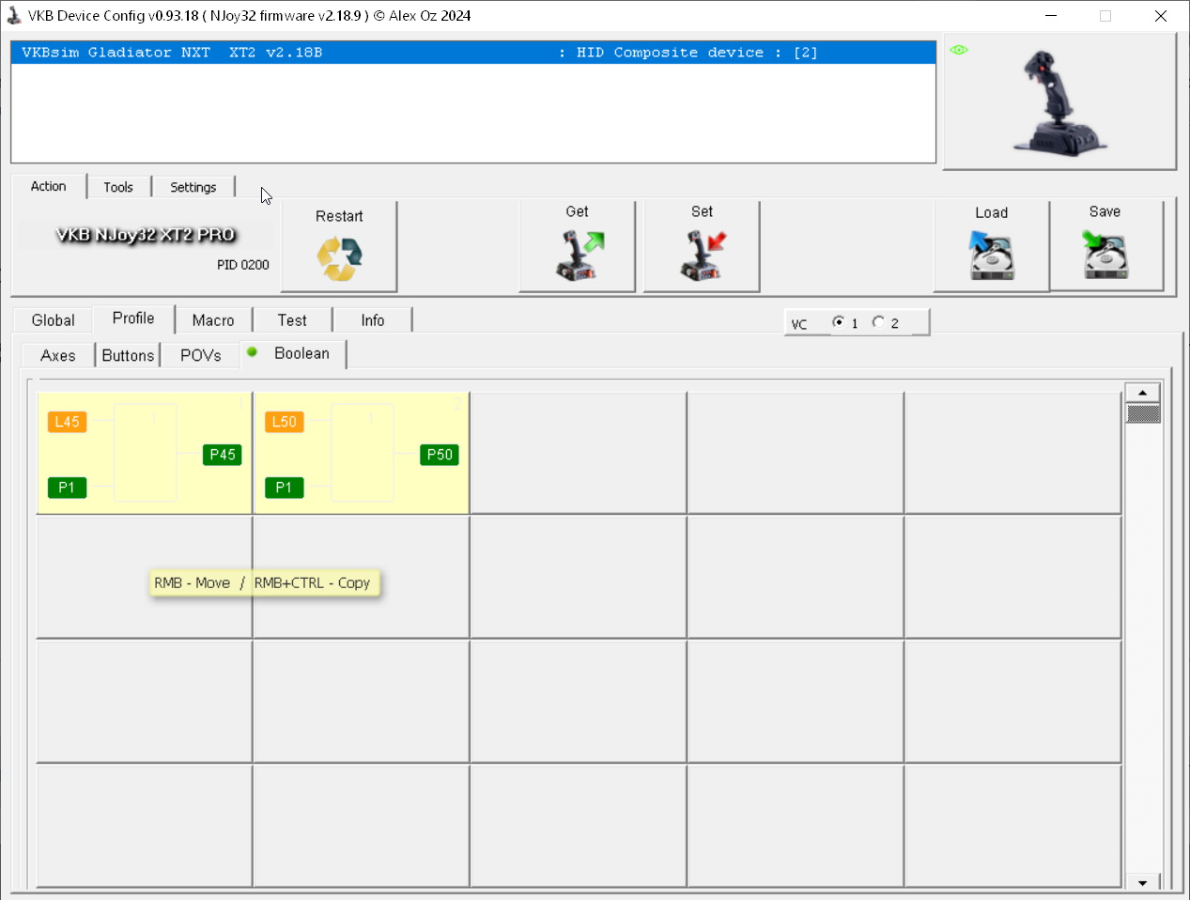Open the Buttons sub-tab
The image size is (1190, 900).
click(128, 355)
